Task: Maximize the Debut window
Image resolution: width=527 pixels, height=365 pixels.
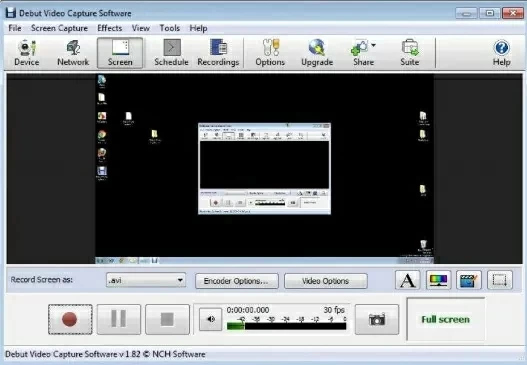Action: (x=489, y=13)
